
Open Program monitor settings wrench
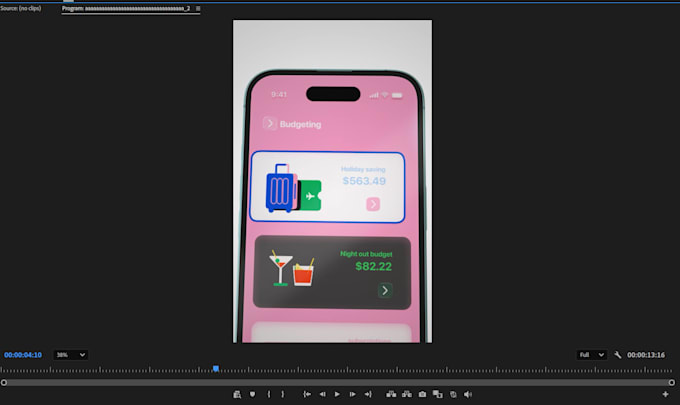(618, 355)
